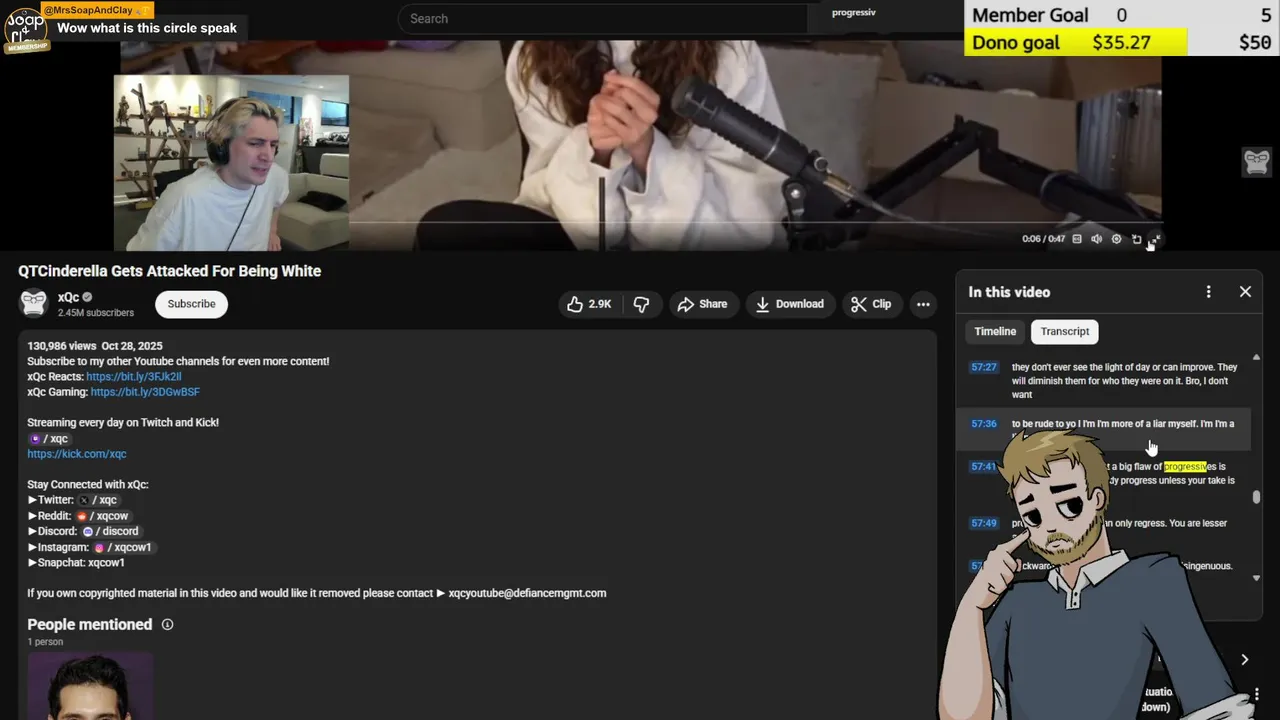Click the "Member Goal" overlay row
Image resolution: width=1280 pixels, height=720 pixels.
tap(1121, 15)
